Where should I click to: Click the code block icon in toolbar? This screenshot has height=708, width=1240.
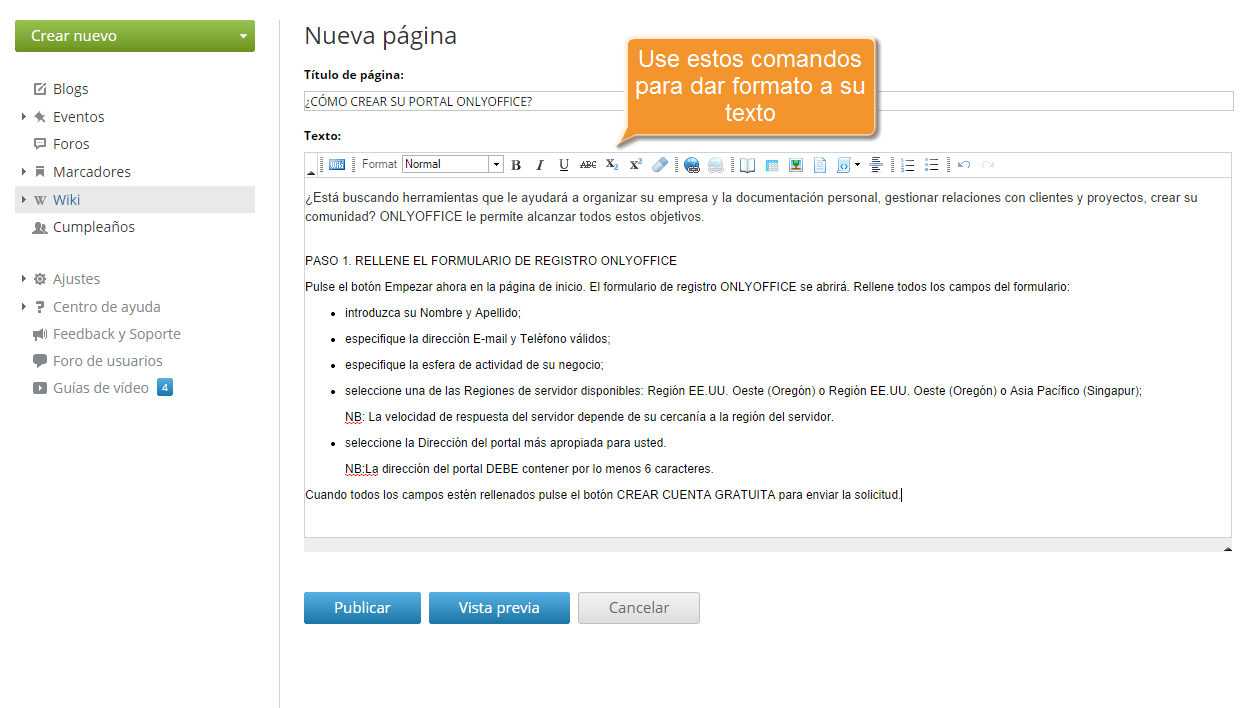[843, 164]
